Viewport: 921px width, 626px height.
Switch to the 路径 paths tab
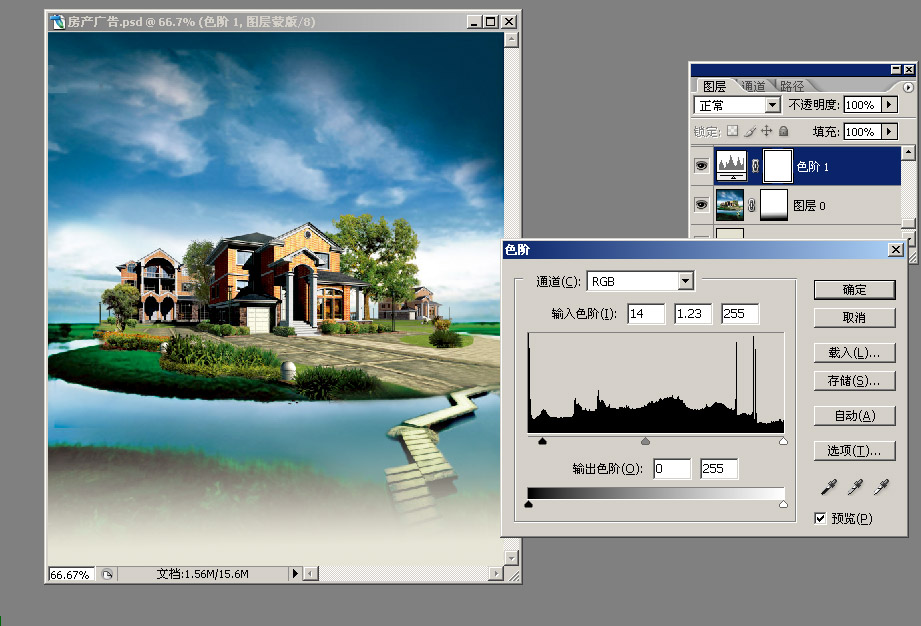(x=792, y=86)
